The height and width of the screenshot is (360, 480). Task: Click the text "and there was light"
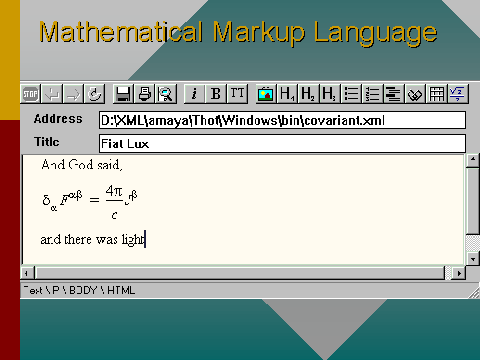(93, 239)
